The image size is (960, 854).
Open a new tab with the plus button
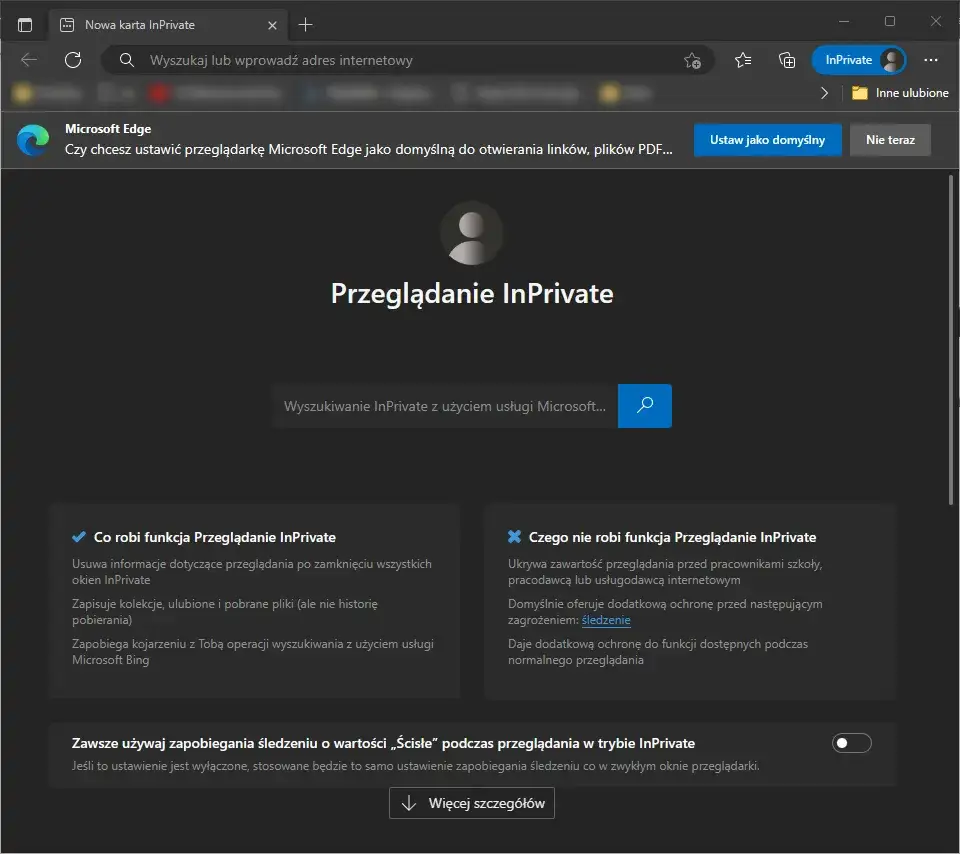pyautogui.click(x=307, y=24)
